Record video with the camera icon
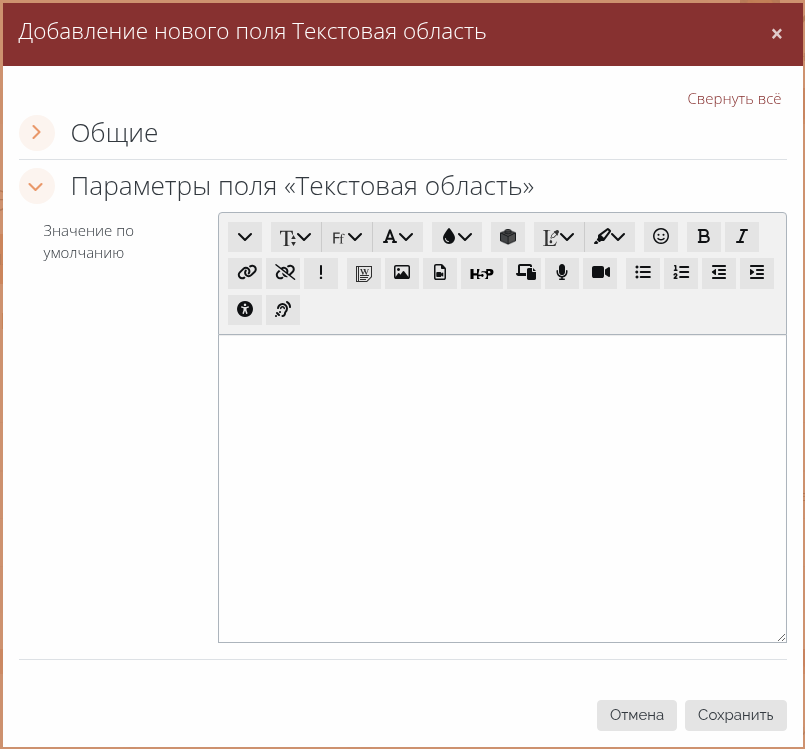 tap(600, 273)
